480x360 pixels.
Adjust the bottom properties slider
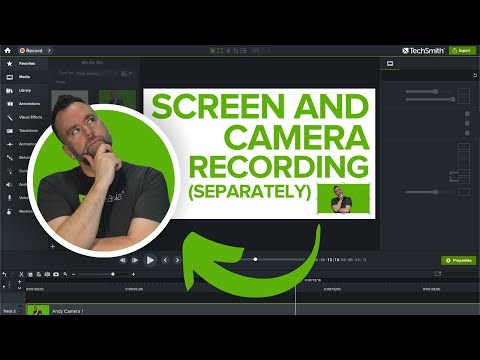point(435,192)
